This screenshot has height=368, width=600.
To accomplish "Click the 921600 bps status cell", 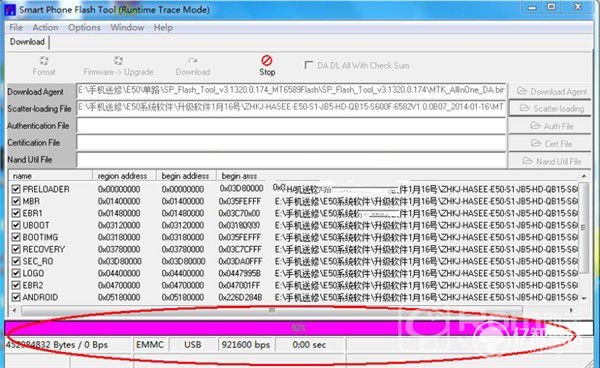I will 246,344.
